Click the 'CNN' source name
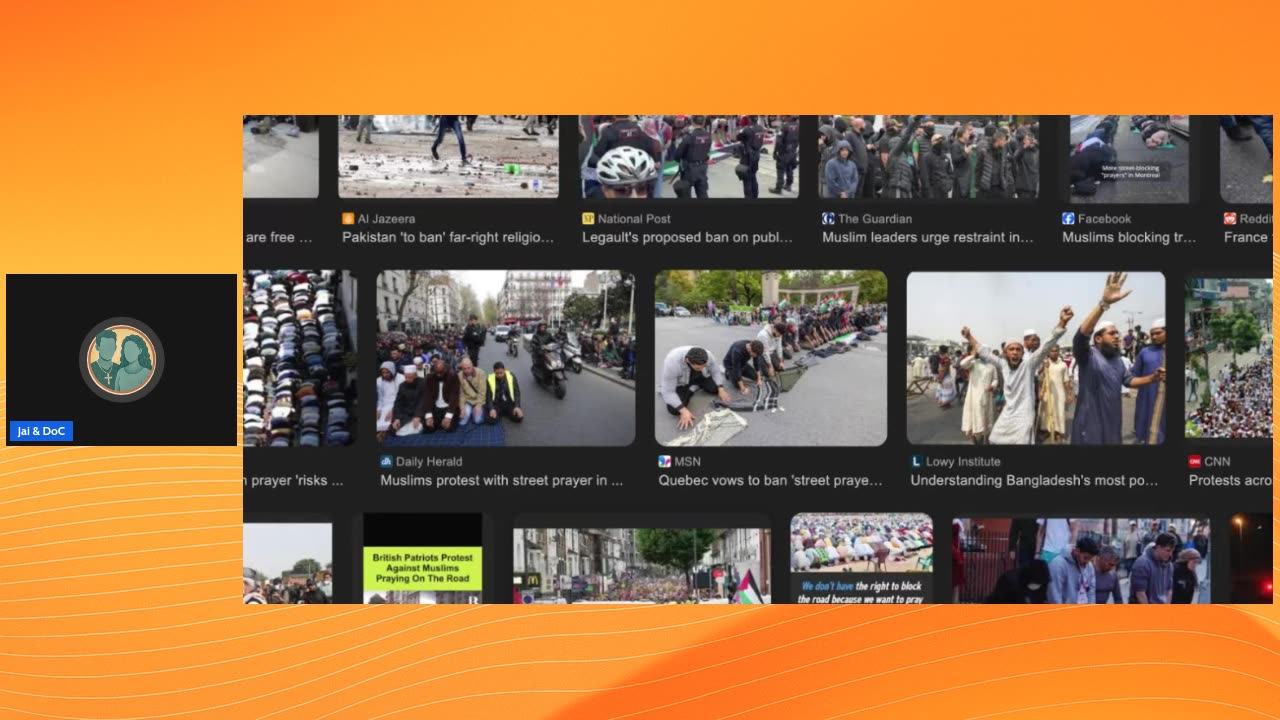 1217,461
